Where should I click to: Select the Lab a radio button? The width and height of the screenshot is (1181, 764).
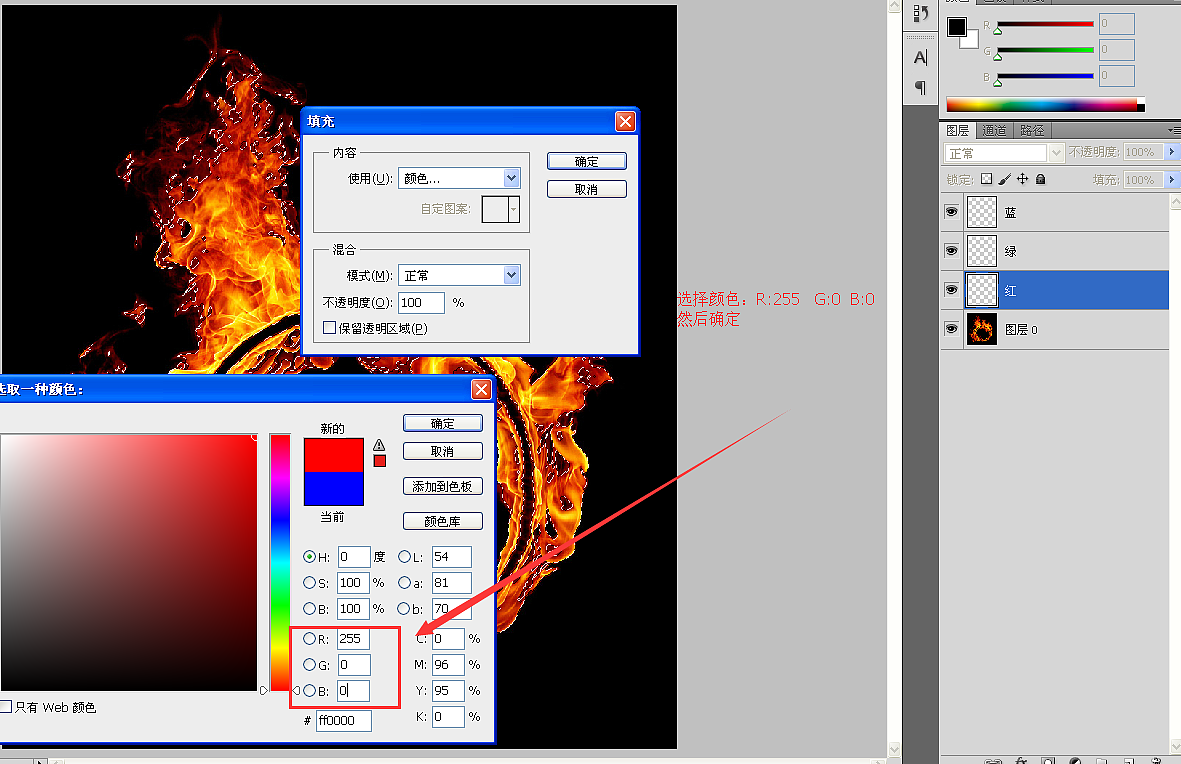[x=404, y=582]
